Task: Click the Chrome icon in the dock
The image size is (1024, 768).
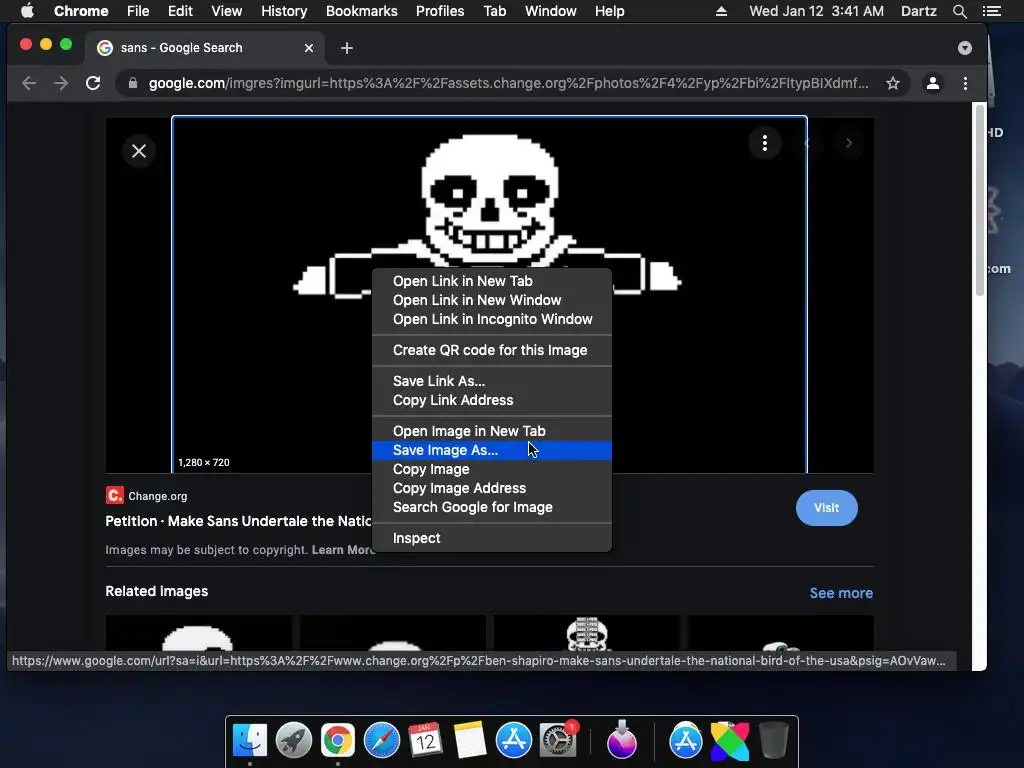Action: click(x=337, y=741)
